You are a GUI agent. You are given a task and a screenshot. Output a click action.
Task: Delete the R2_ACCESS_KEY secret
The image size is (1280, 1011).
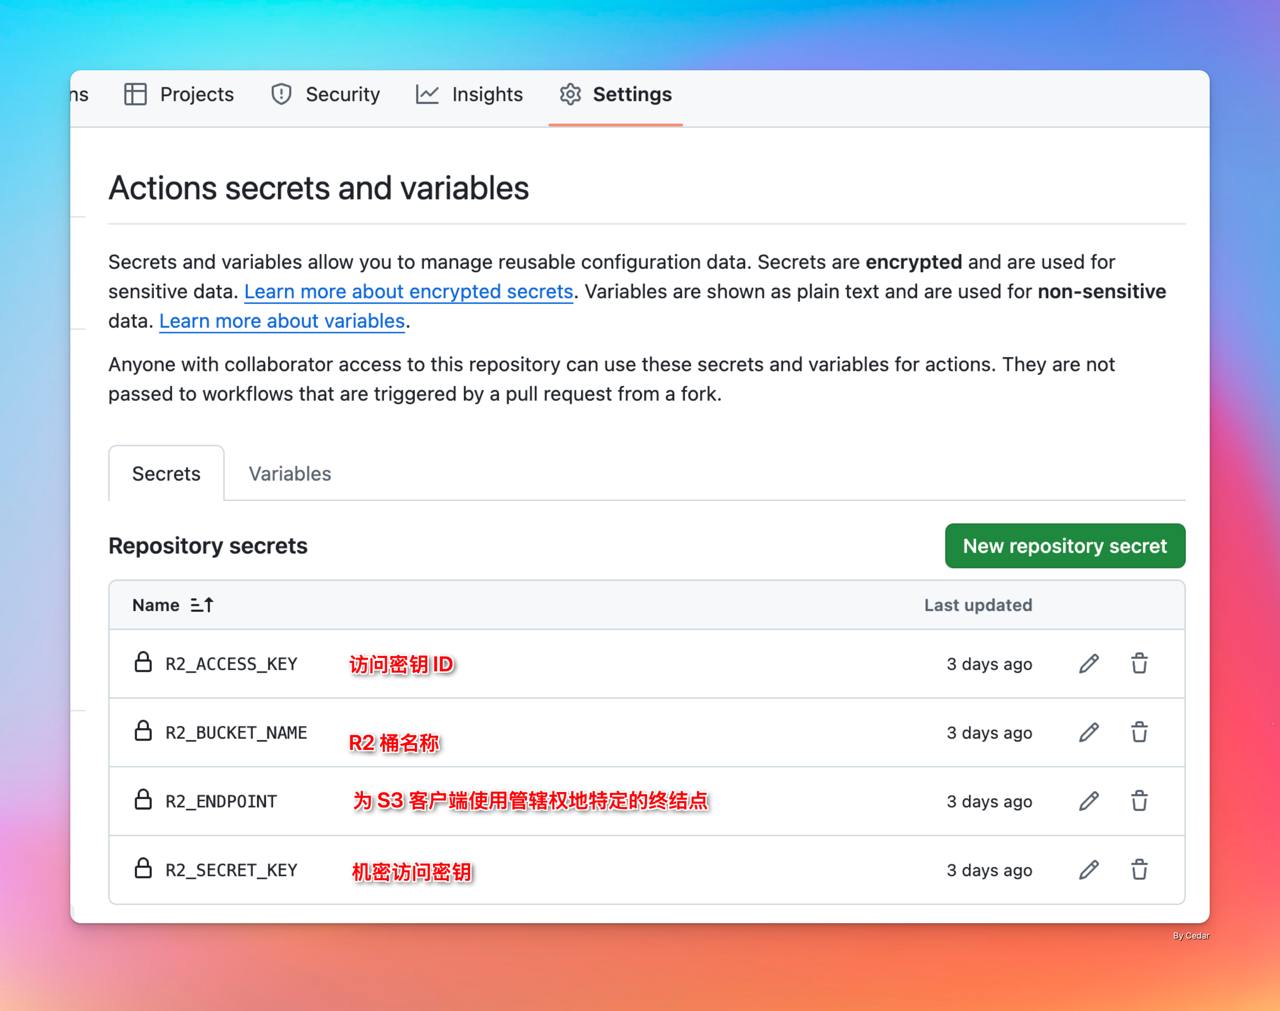1139,664
